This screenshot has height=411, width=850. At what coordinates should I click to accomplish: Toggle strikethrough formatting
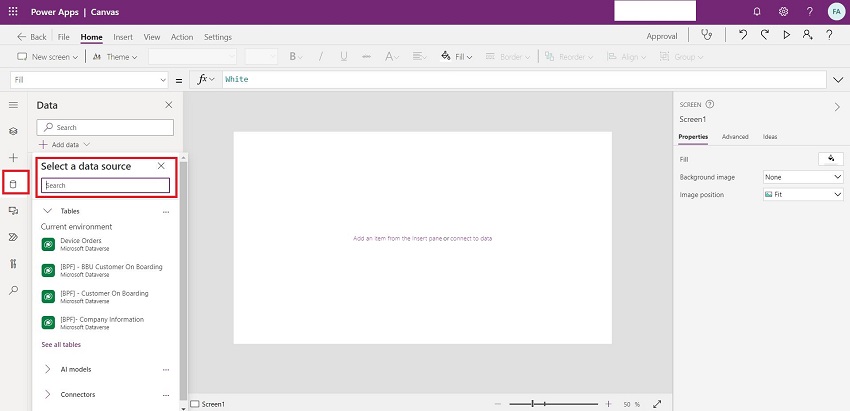(x=366, y=56)
